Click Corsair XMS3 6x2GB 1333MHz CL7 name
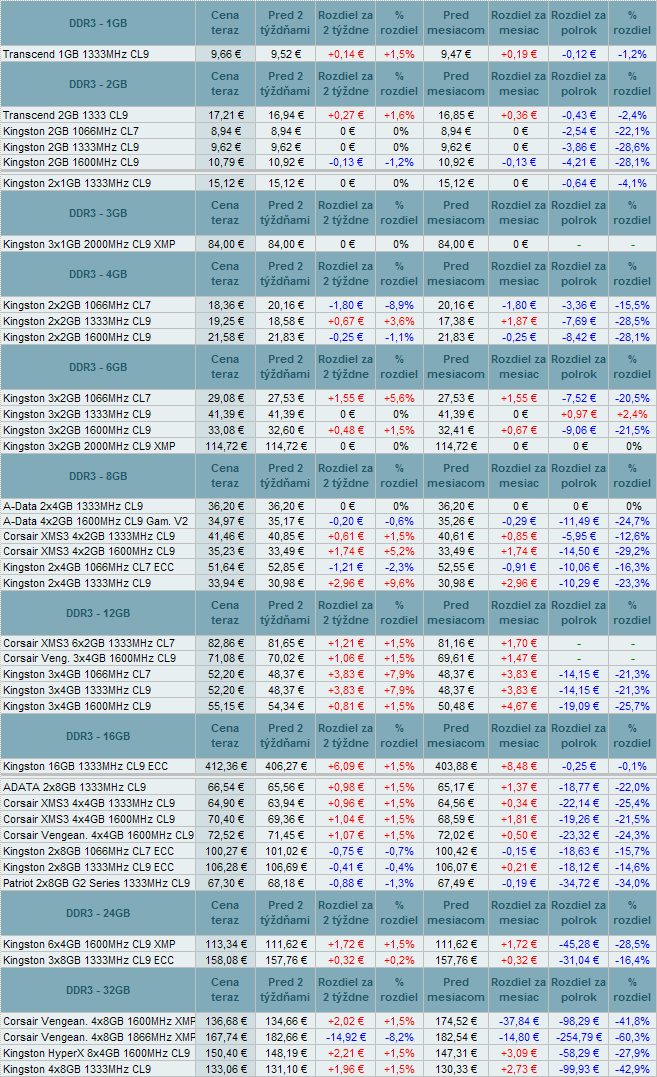The image size is (657, 1077). point(89,644)
